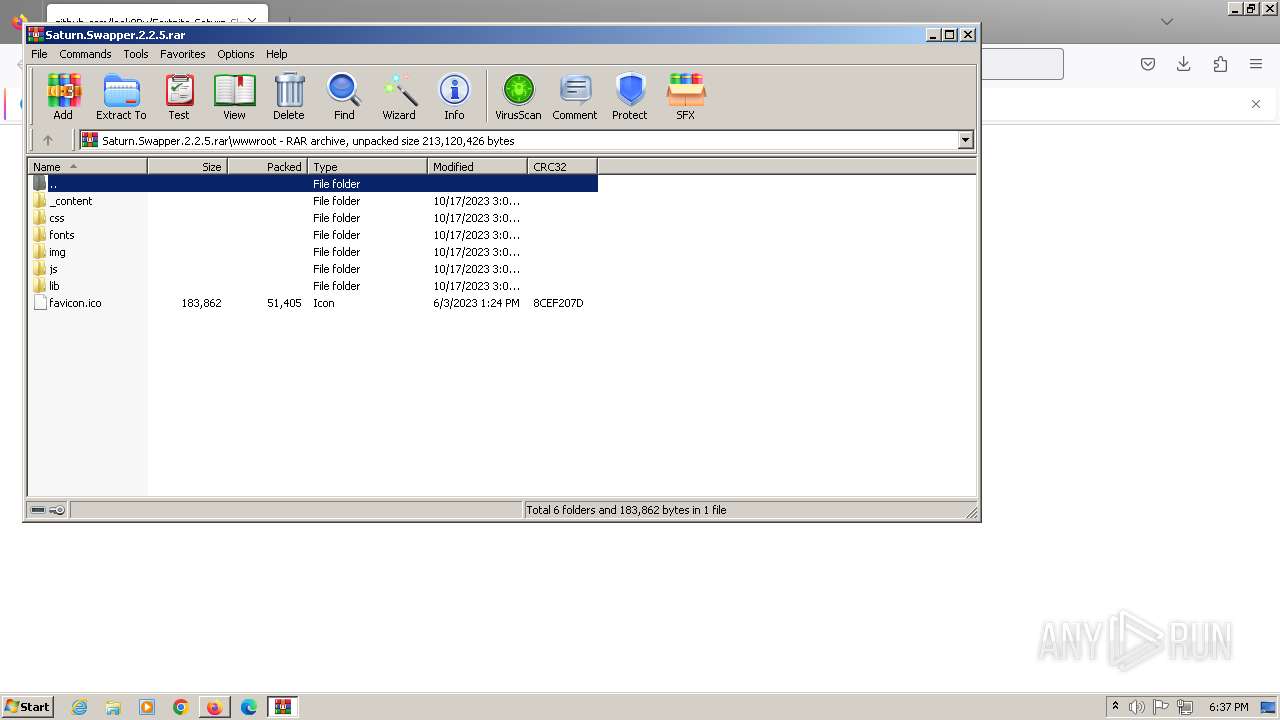The width and height of the screenshot is (1280, 720).
Task: Open Firefox Pocket save icon
Action: click(x=1148, y=64)
